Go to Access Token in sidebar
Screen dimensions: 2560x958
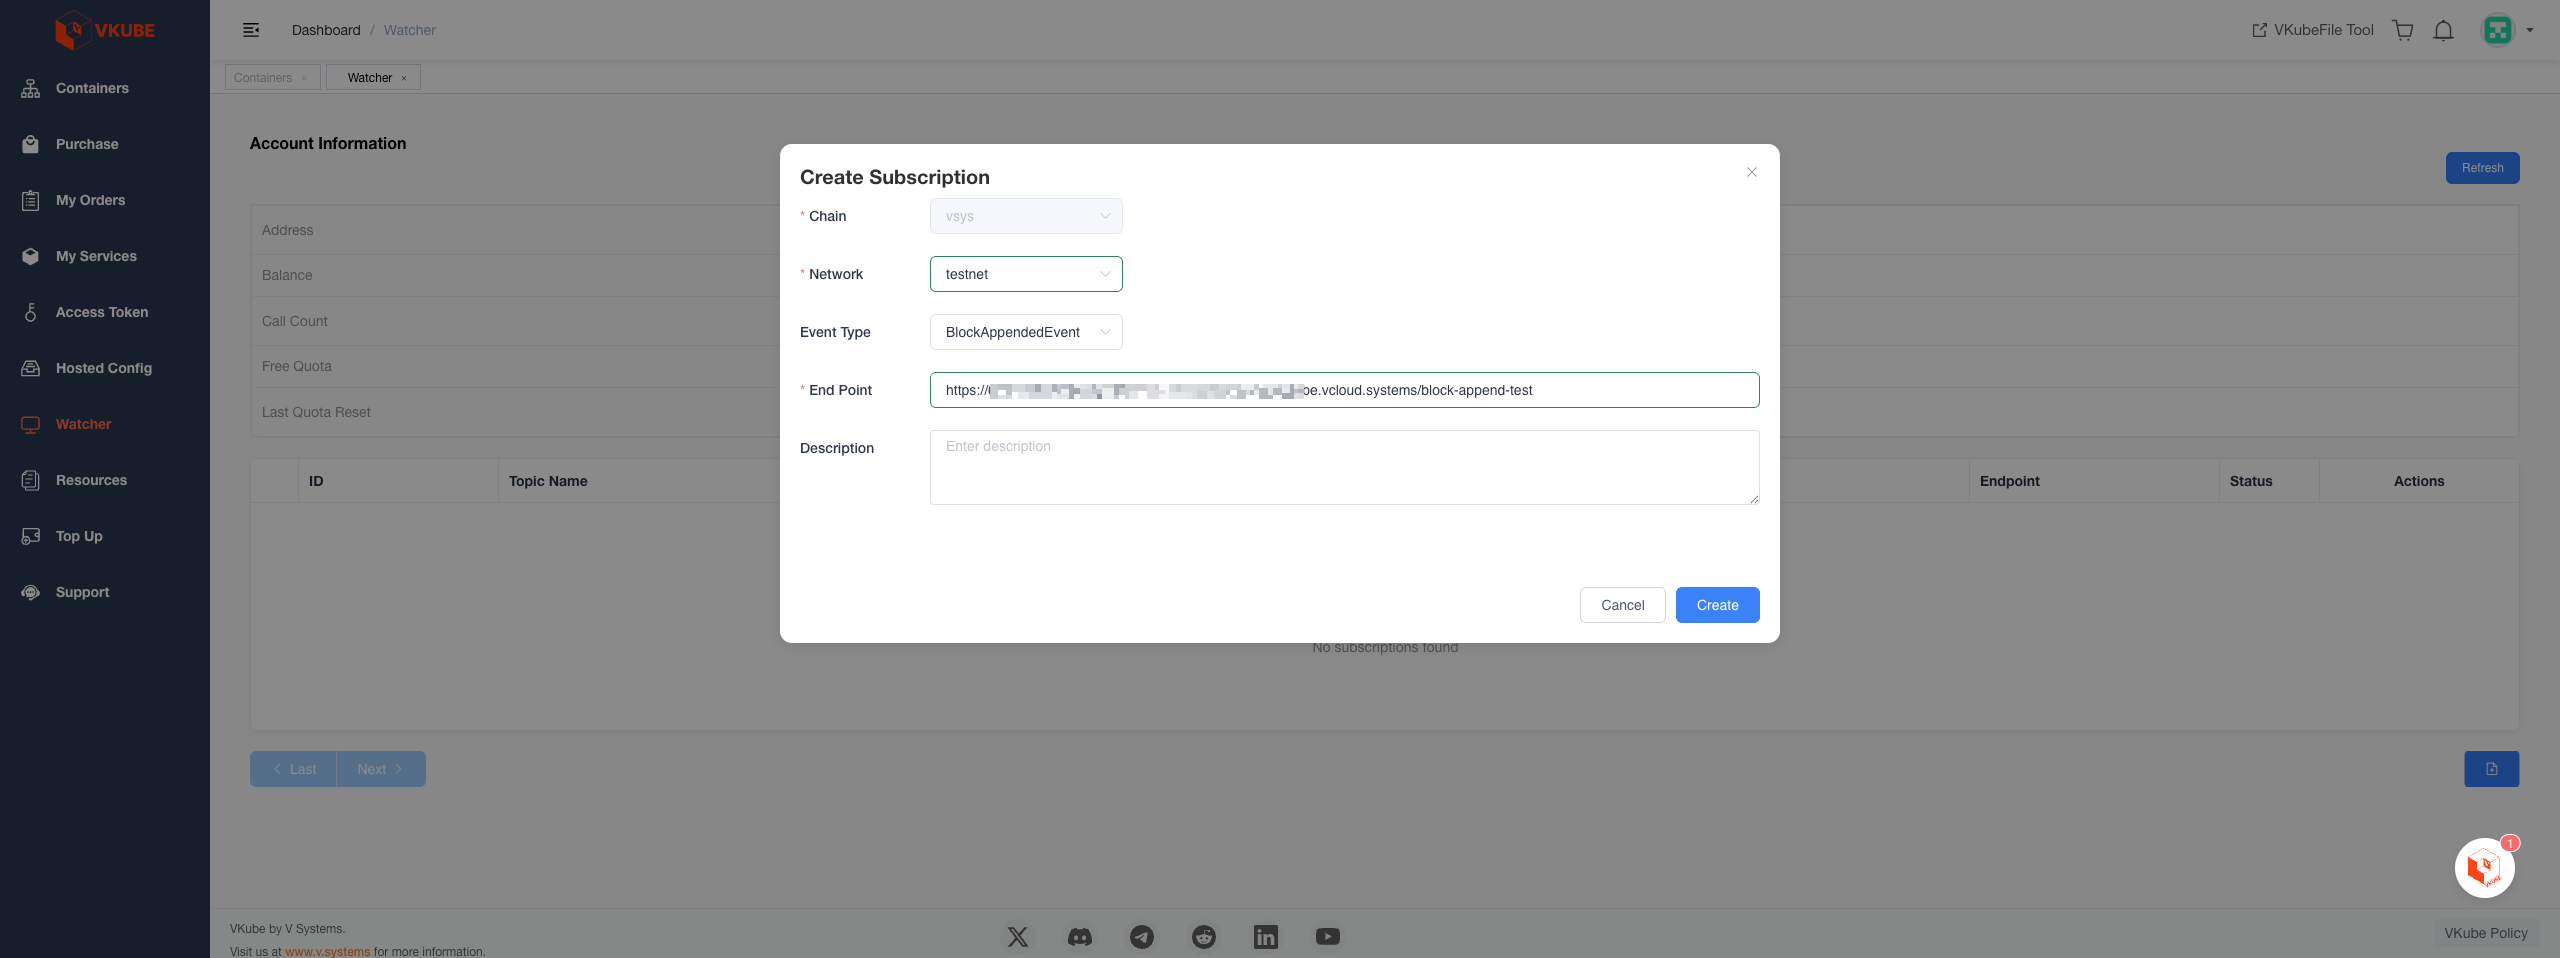tap(101, 312)
